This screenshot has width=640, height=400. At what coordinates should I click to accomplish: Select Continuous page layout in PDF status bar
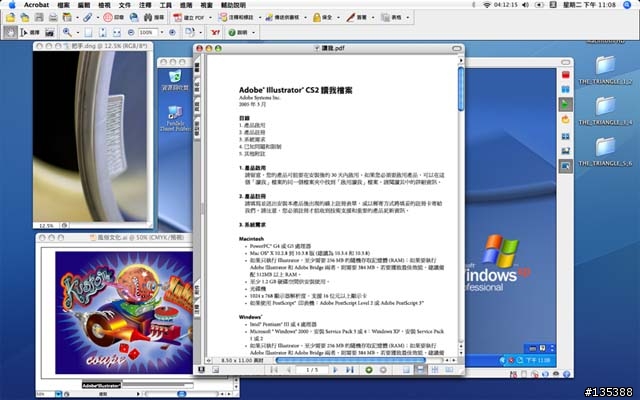tap(420, 370)
